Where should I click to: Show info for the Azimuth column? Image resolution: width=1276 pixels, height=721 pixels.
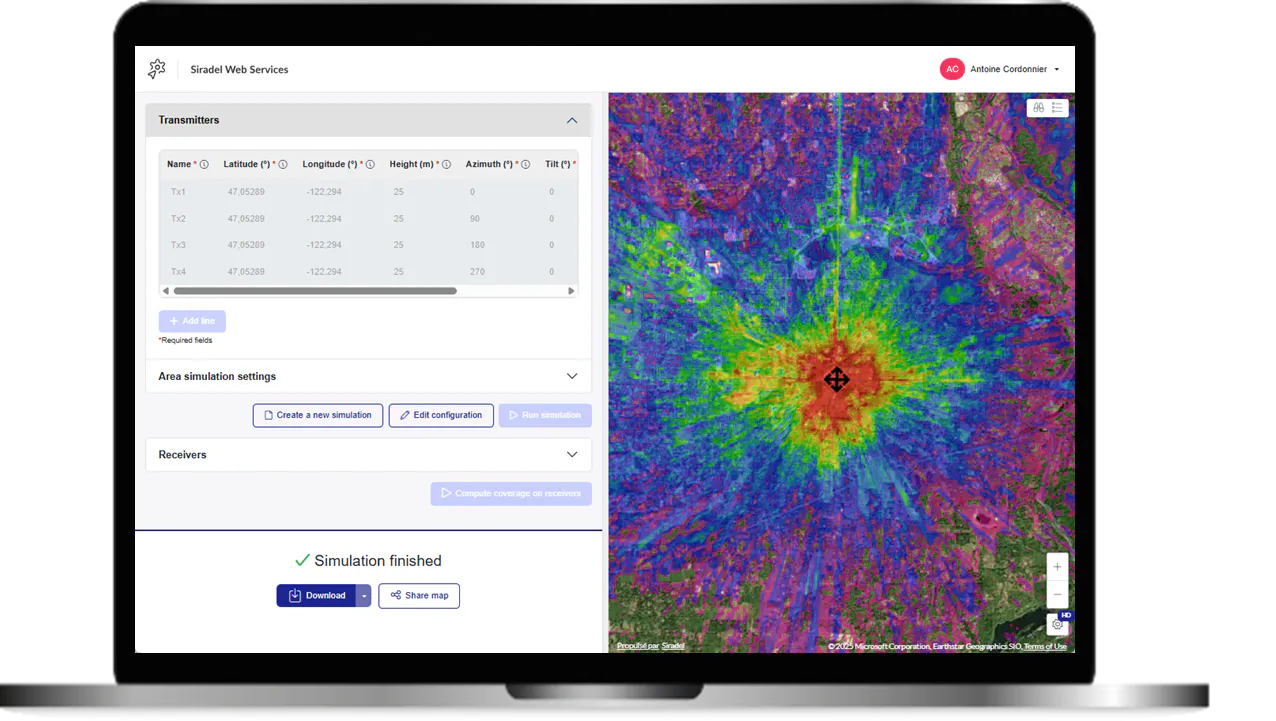point(525,165)
